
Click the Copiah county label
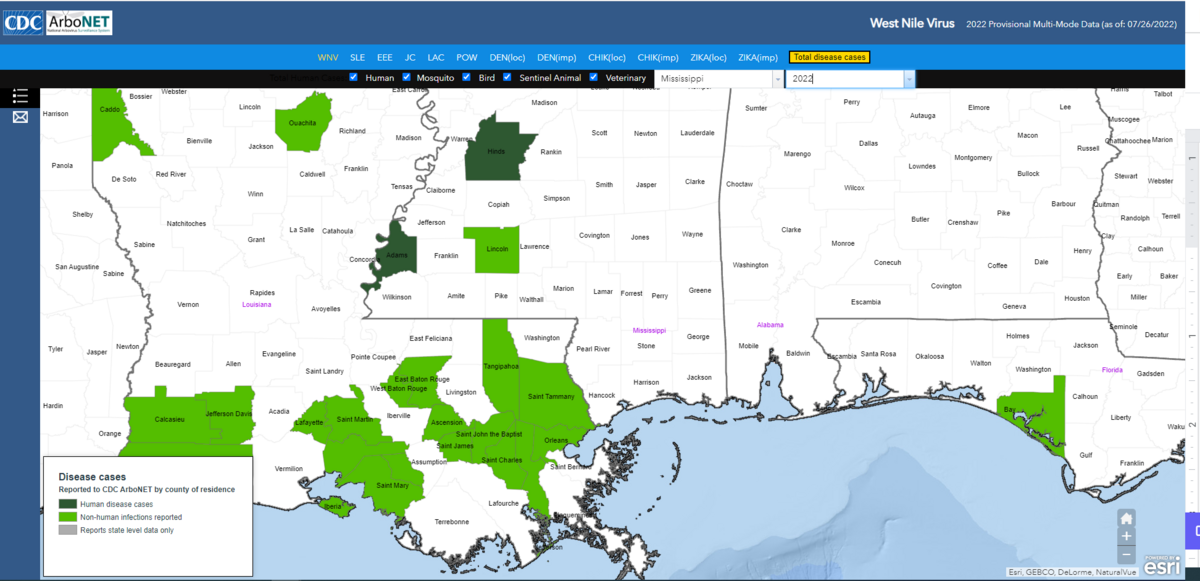coord(498,204)
